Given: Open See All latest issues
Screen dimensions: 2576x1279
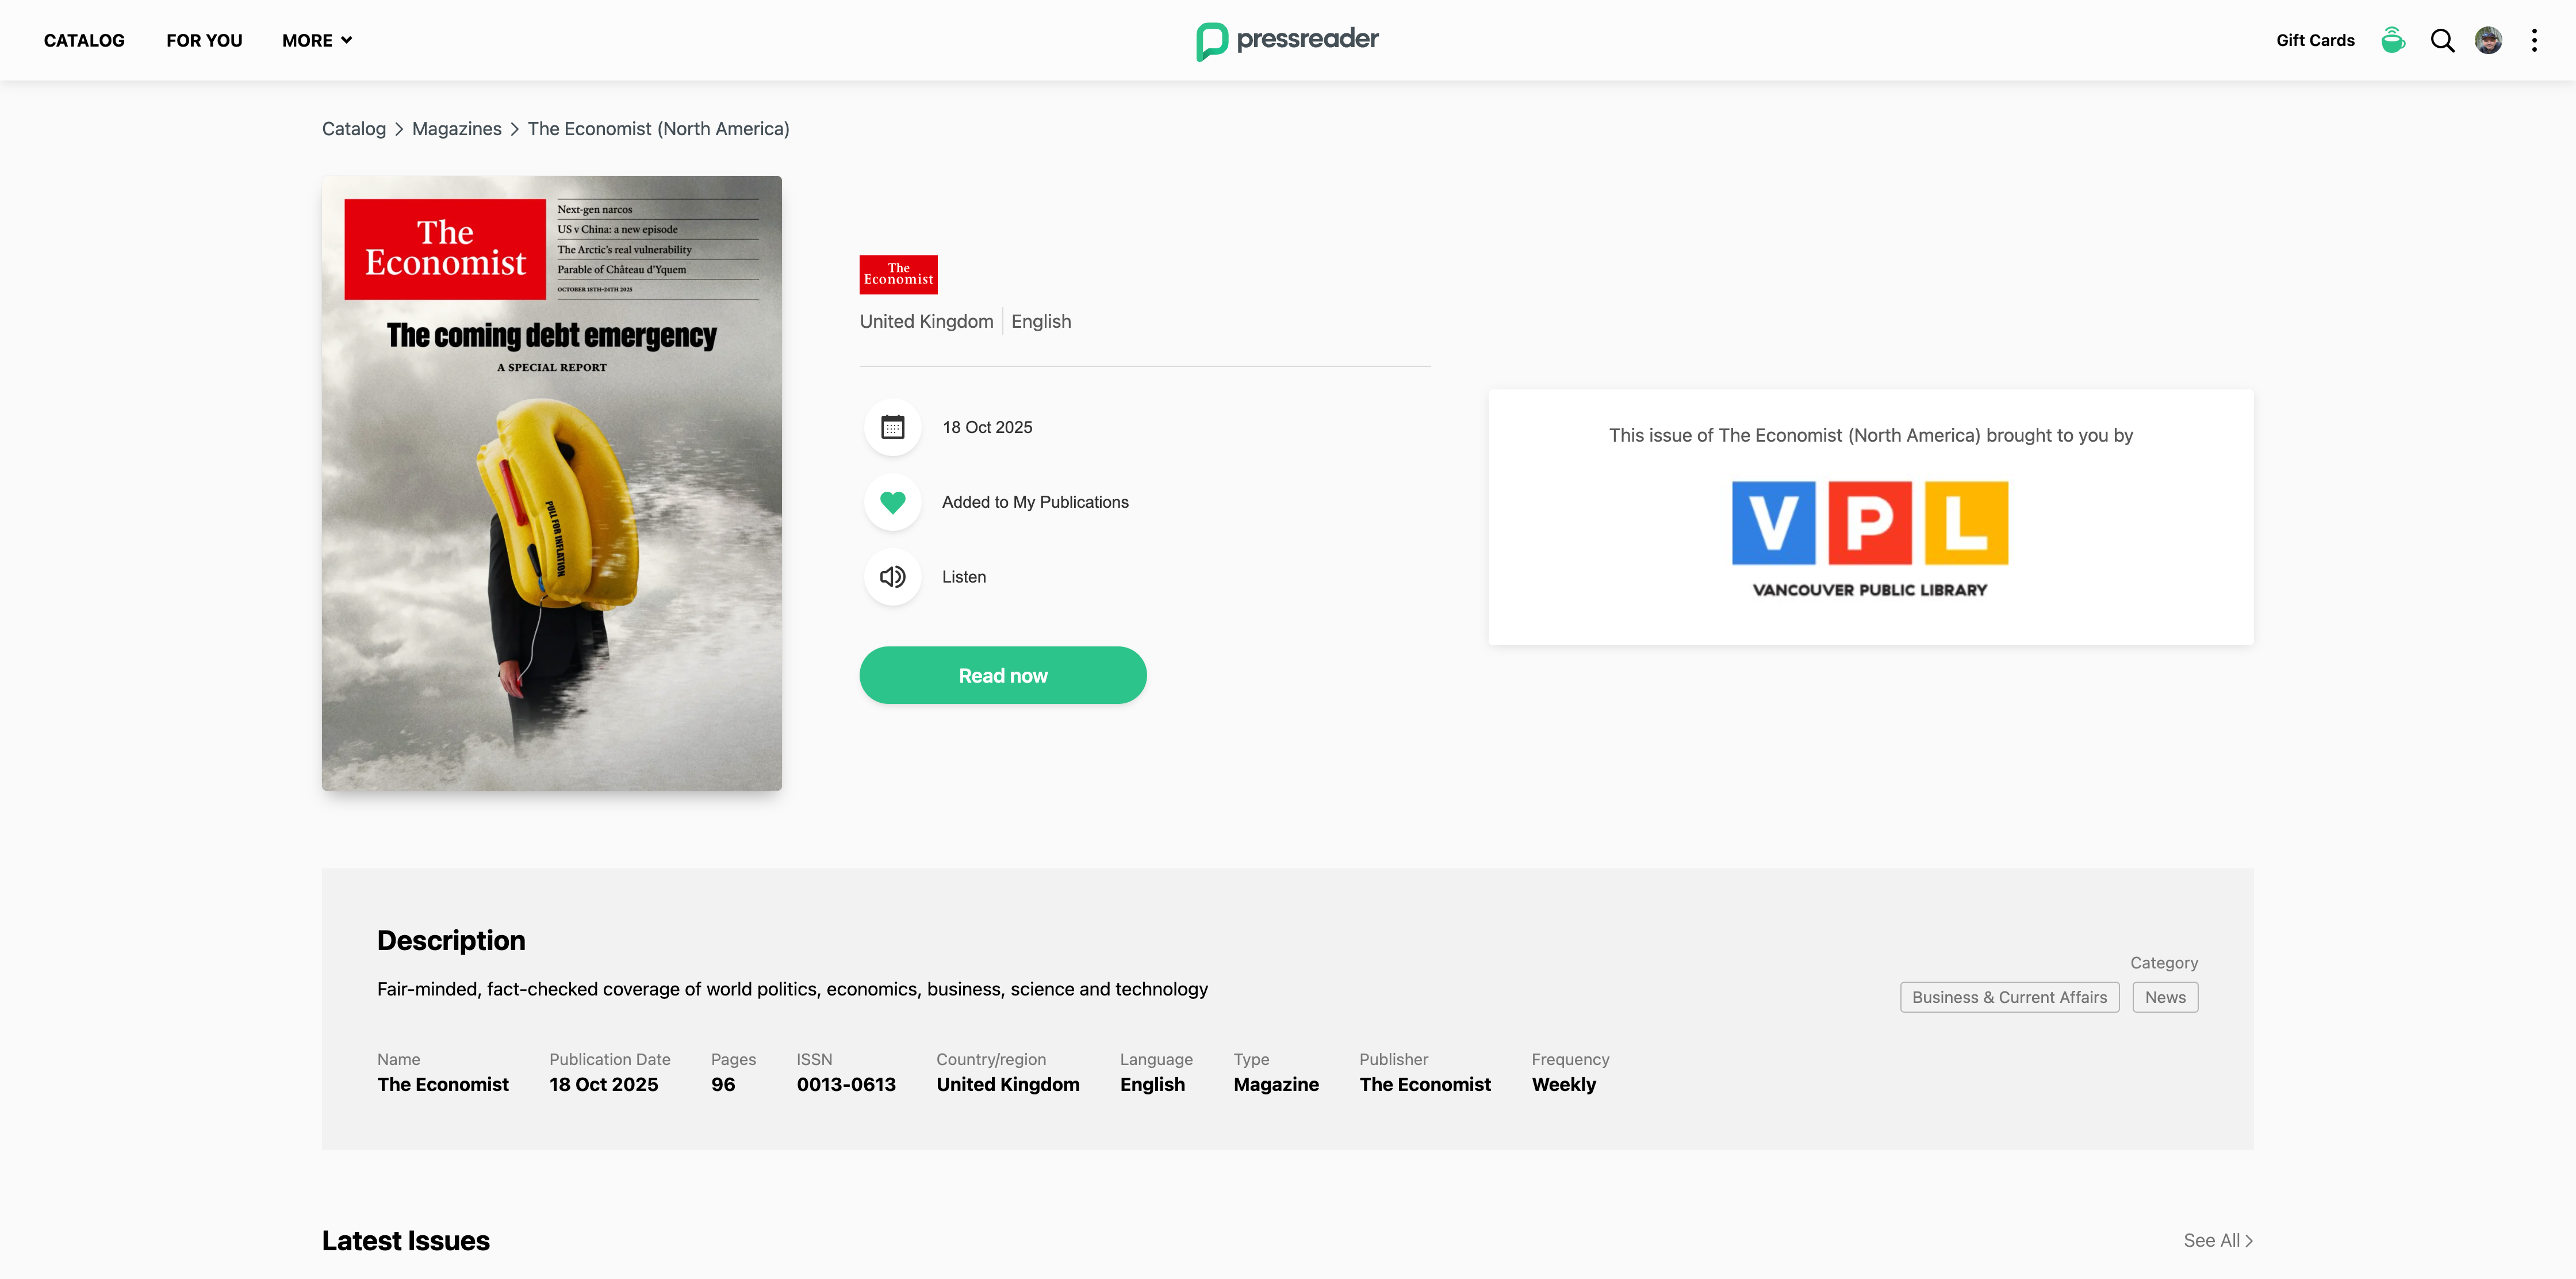Looking at the screenshot, I should coord(2217,1240).
